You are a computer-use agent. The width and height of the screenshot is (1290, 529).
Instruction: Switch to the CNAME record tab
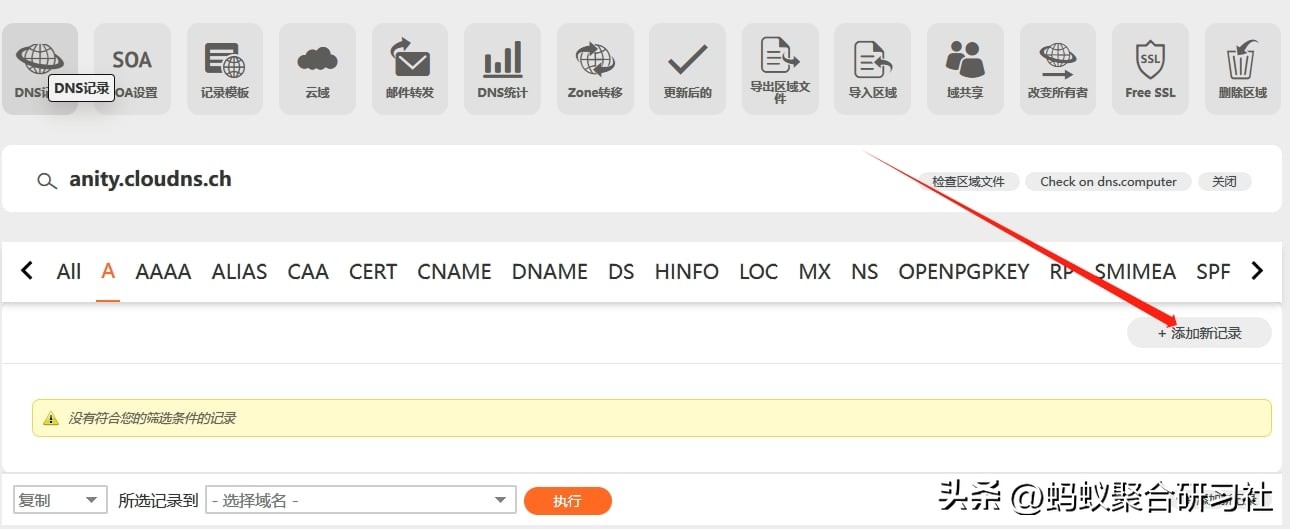pyautogui.click(x=454, y=271)
